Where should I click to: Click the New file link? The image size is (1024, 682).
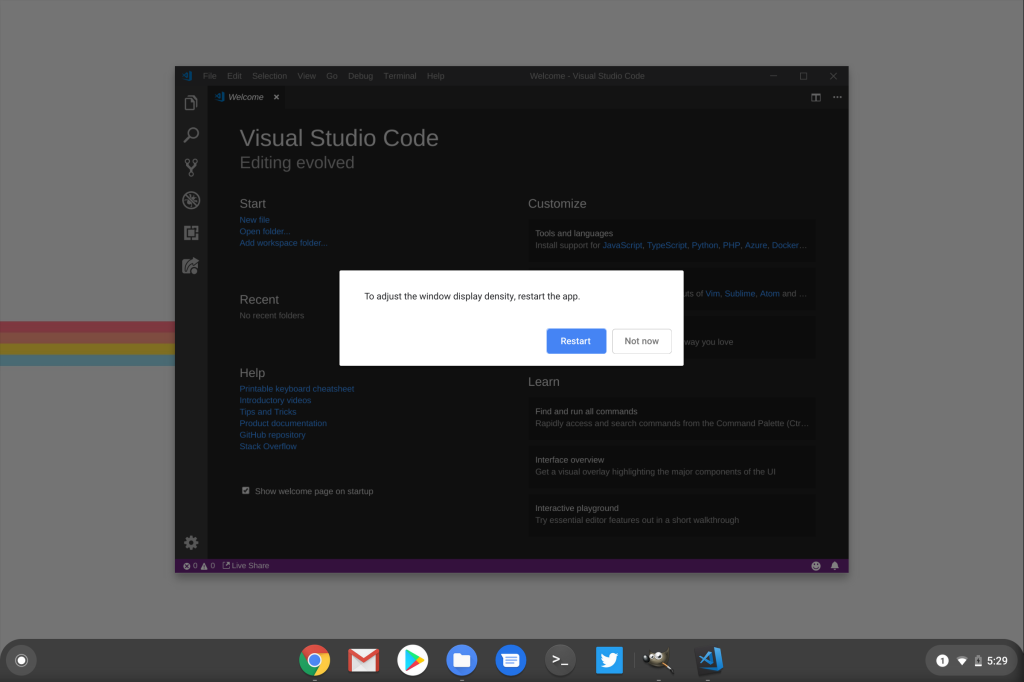tap(254, 220)
